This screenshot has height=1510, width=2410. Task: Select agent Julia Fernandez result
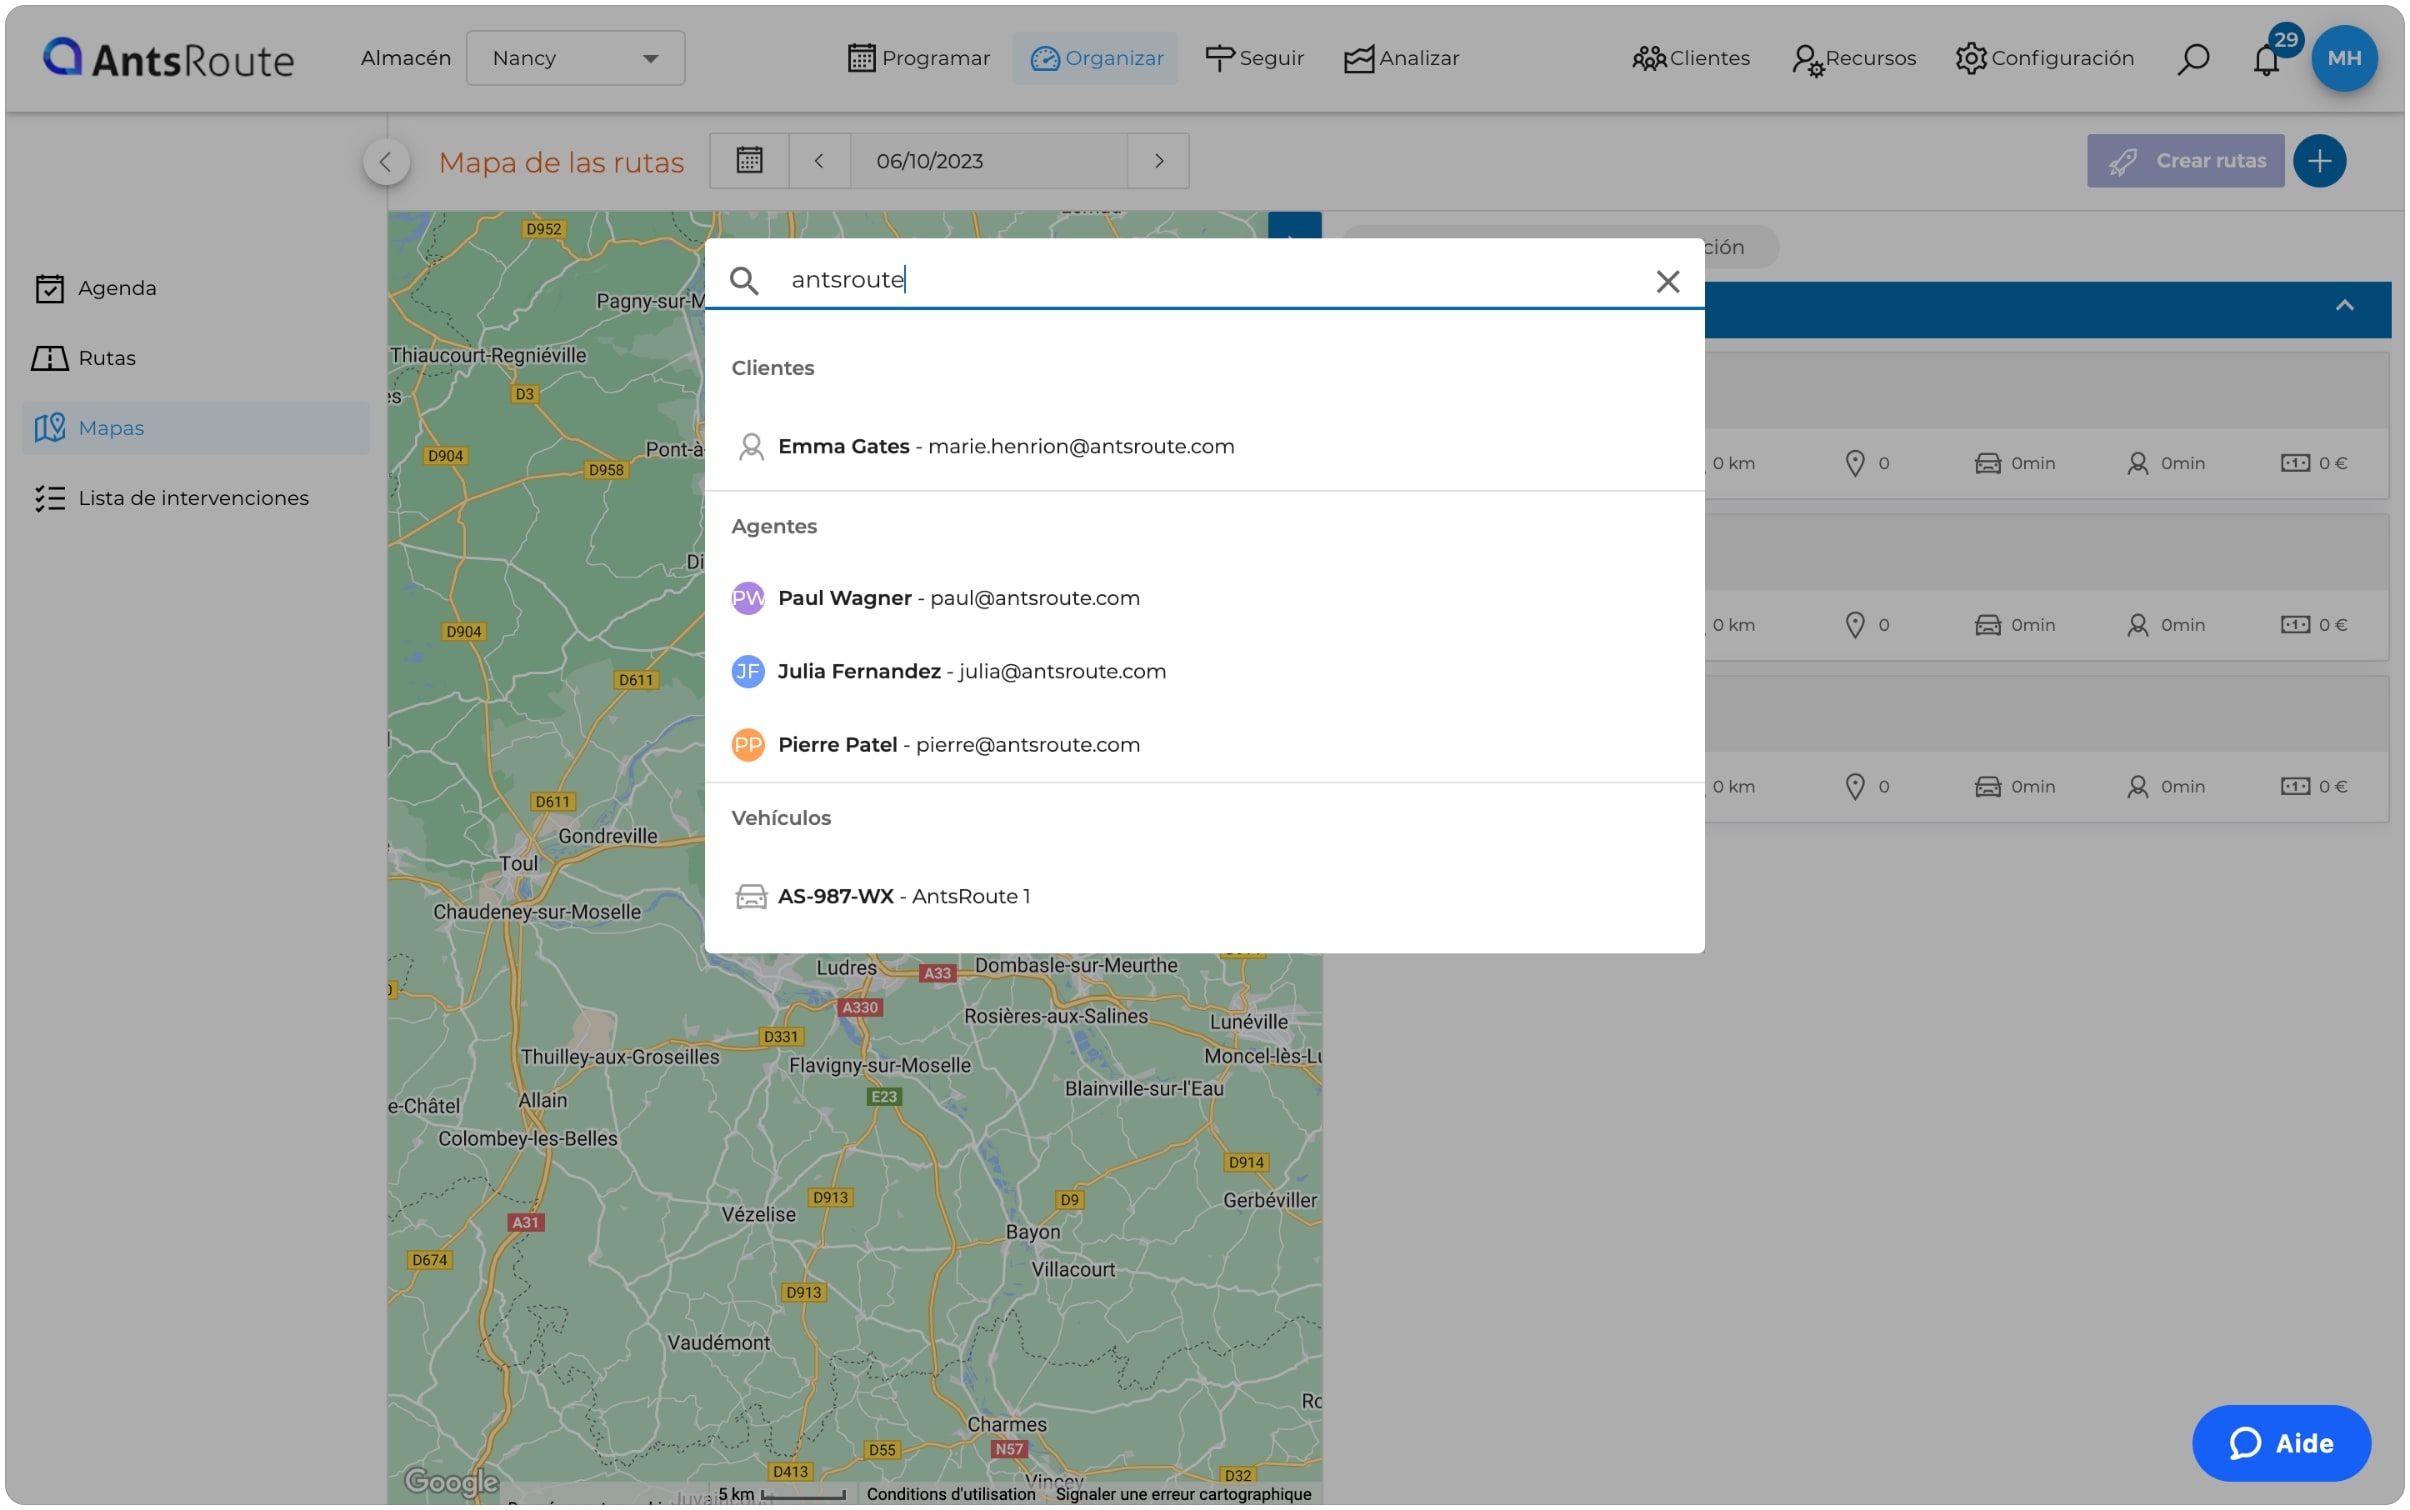pos(1204,671)
